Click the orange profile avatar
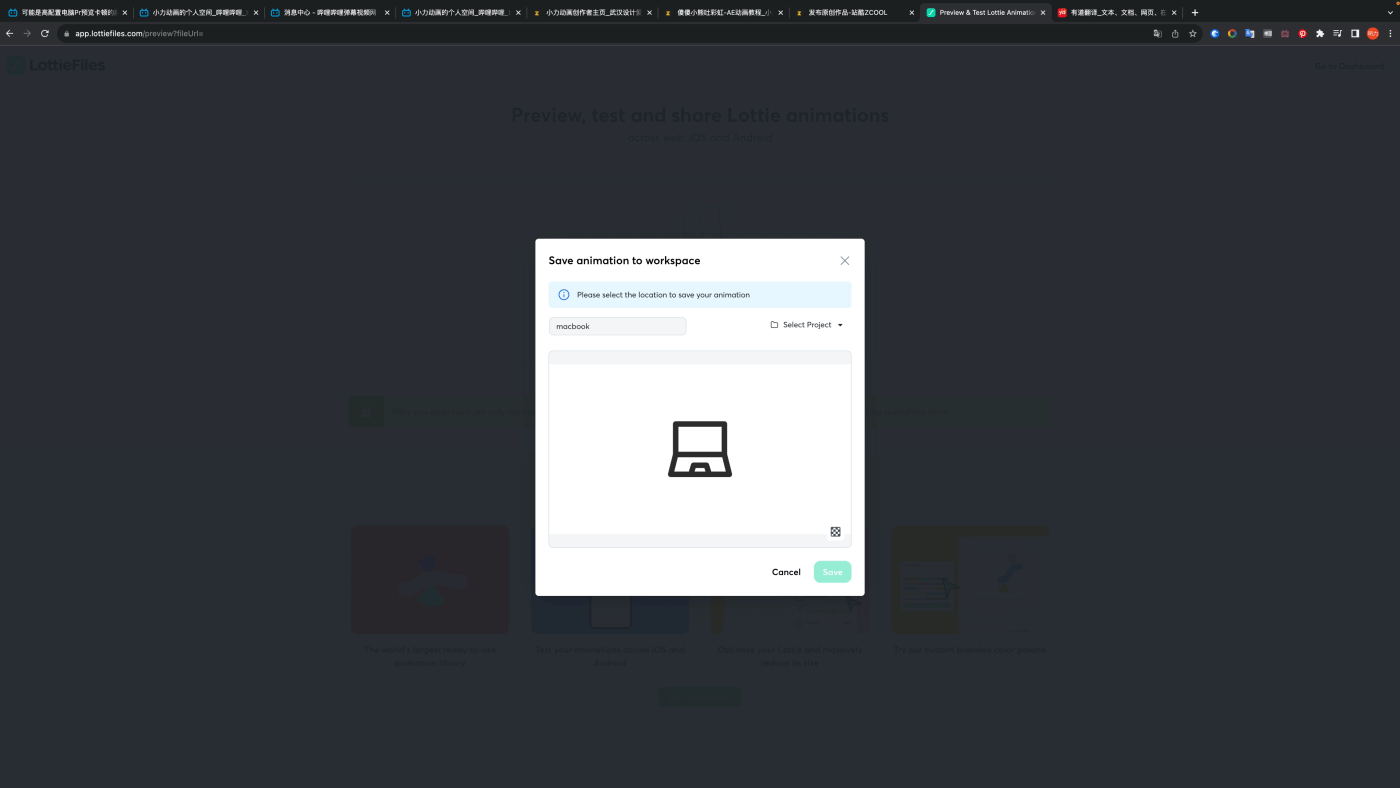 coord(1373,33)
